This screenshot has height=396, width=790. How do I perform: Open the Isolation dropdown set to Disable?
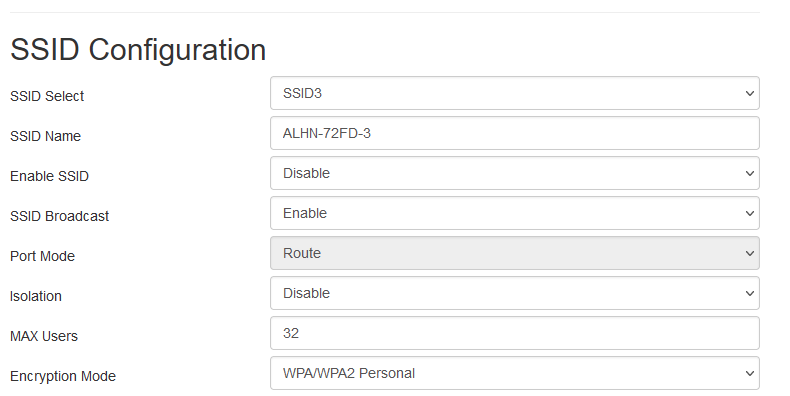tap(514, 293)
